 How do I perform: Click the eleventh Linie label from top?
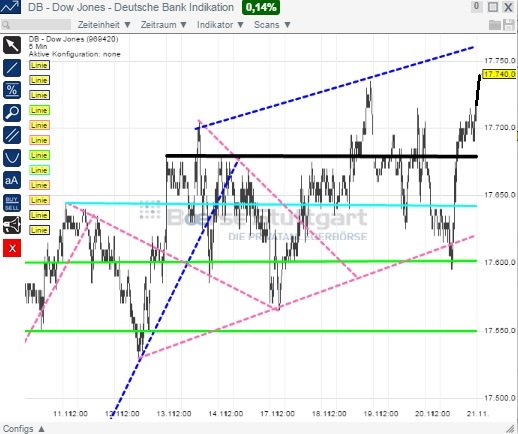(39, 215)
